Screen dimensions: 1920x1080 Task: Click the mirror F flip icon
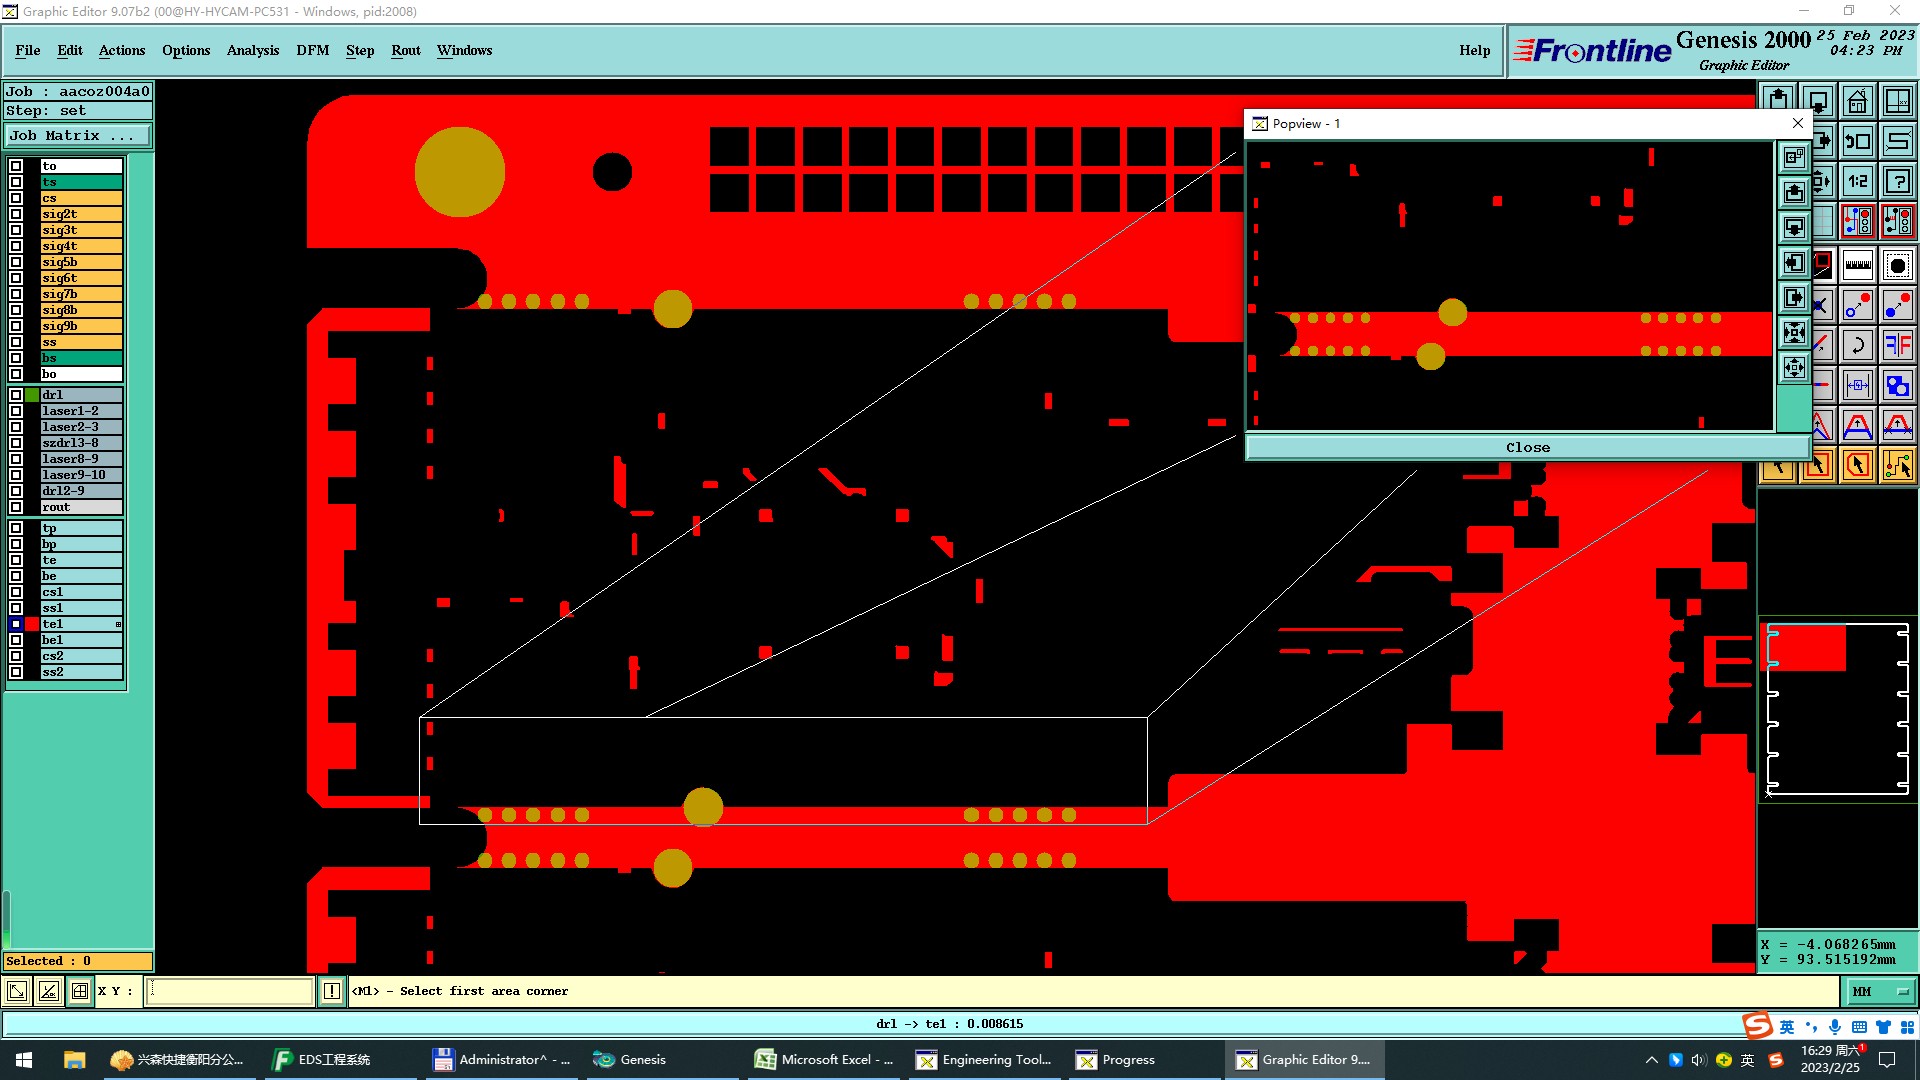[1897, 345]
